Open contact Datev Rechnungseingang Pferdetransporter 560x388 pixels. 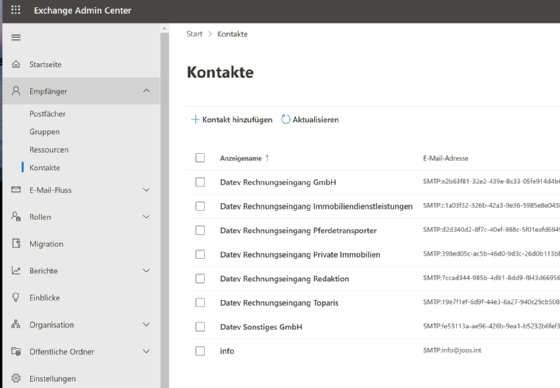(298, 230)
